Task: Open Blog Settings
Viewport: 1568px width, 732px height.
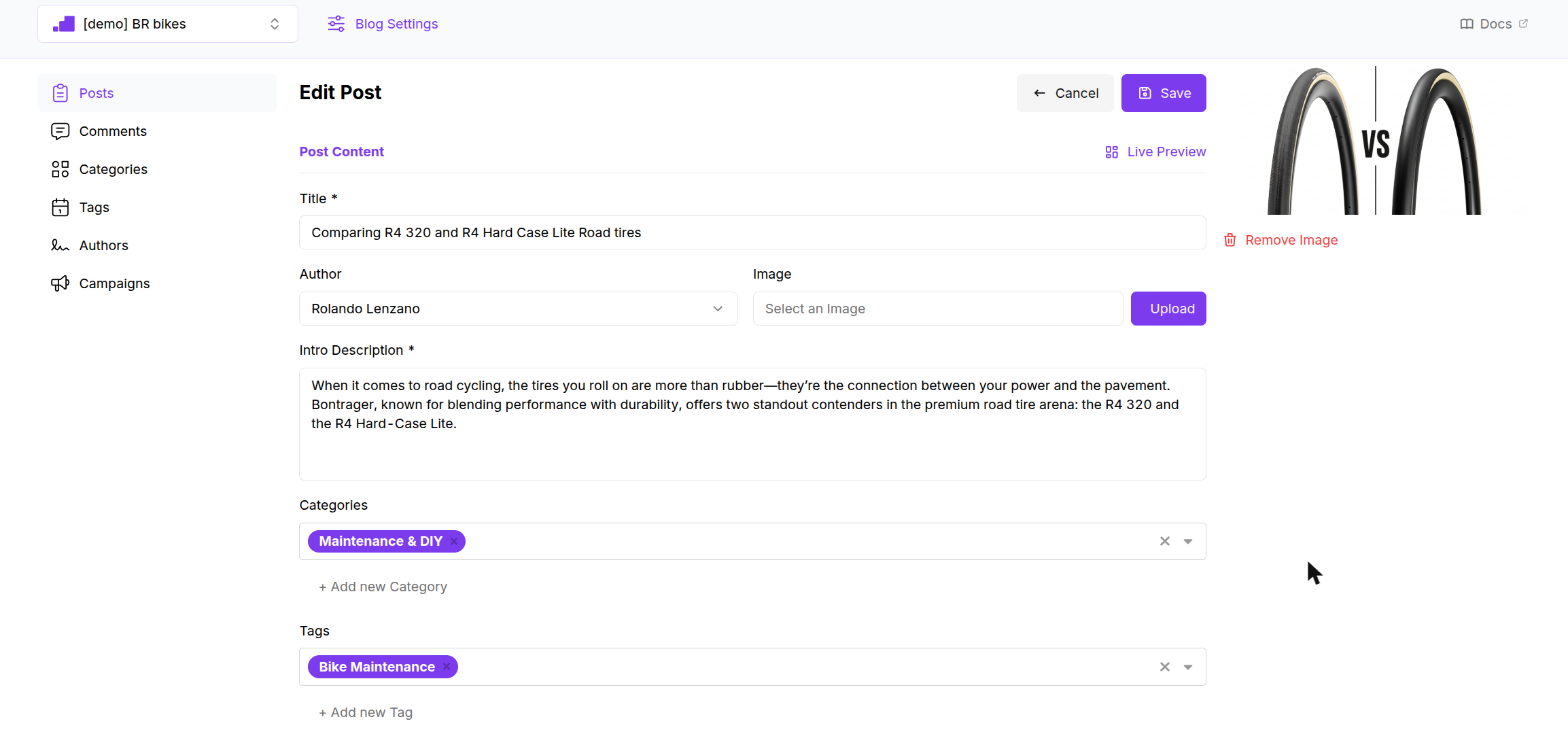Action: coord(383,24)
